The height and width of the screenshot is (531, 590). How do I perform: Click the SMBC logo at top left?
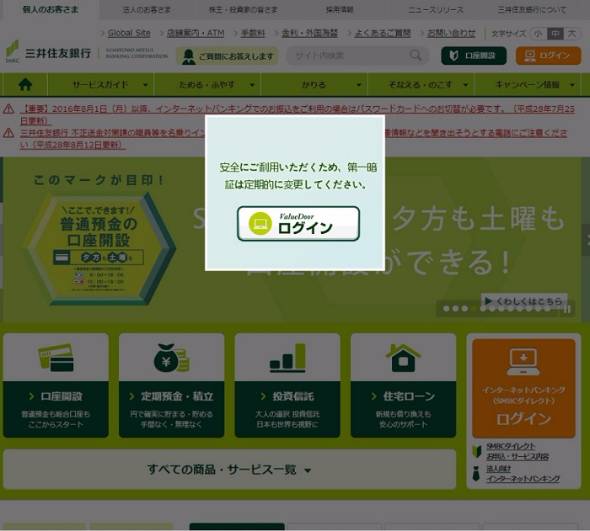pos(48,53)
